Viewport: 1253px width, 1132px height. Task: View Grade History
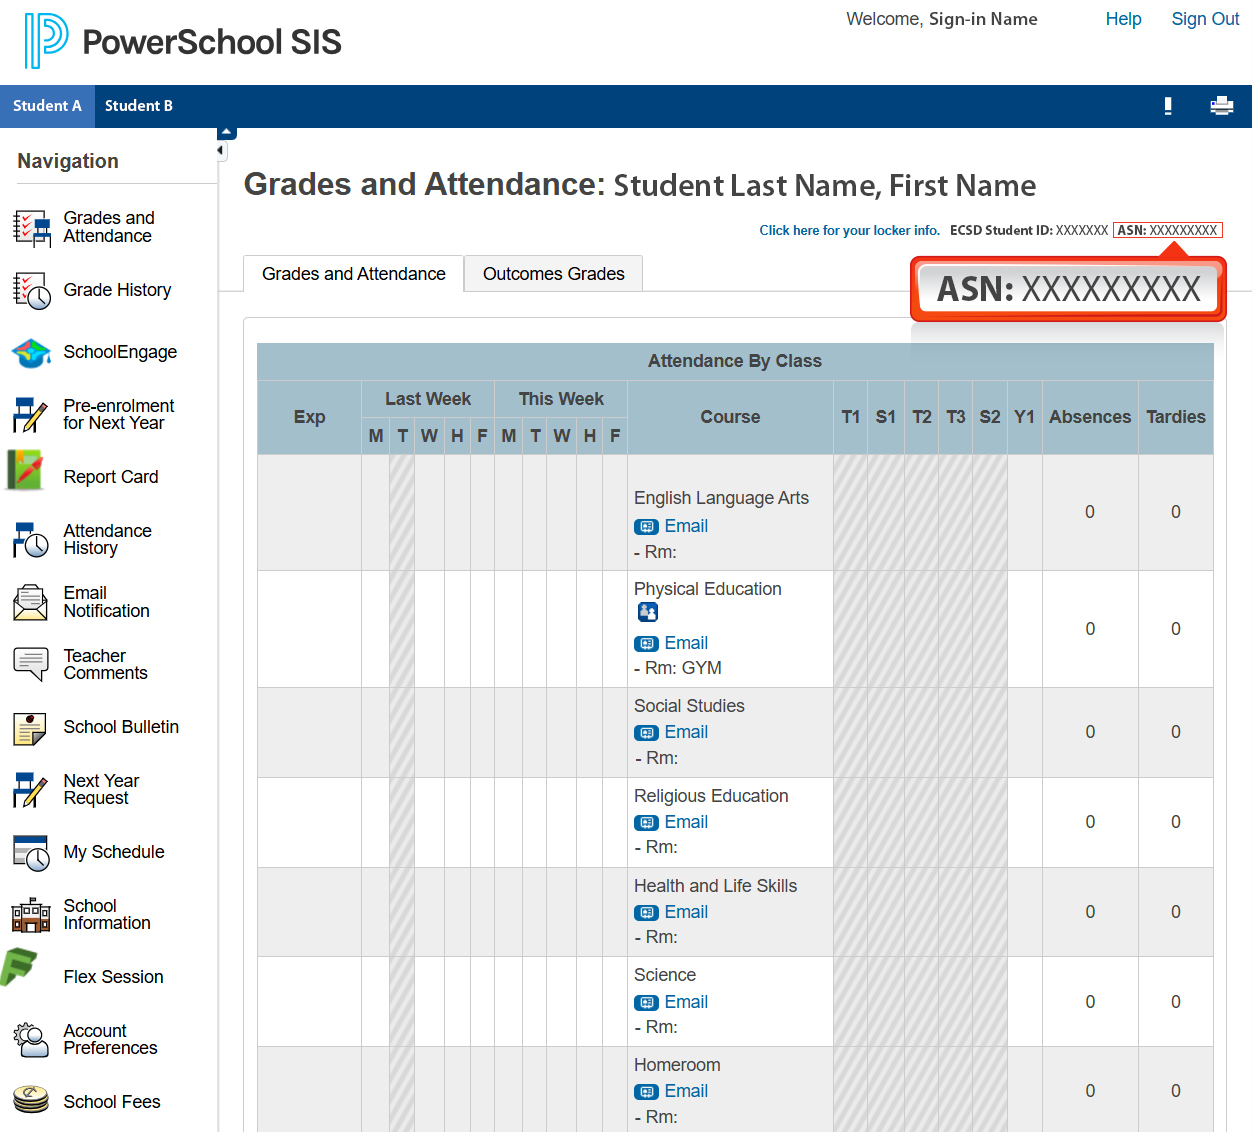point(117,290)
